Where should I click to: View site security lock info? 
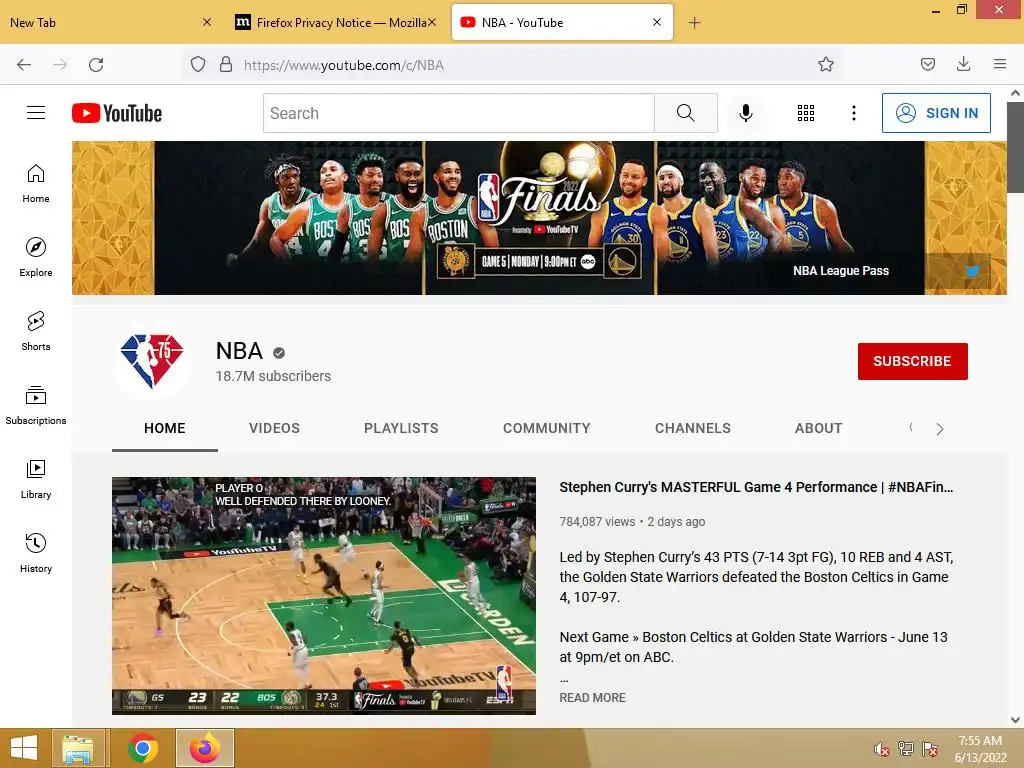pos(226,65)
